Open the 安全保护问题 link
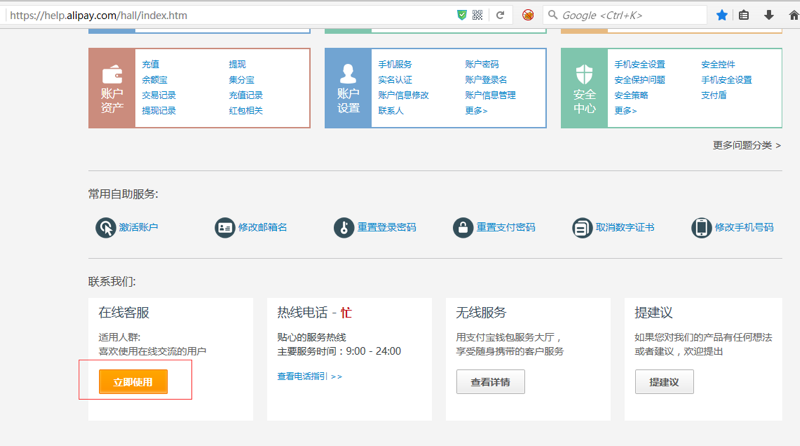800x446 pixels. [x=640, y=80]
